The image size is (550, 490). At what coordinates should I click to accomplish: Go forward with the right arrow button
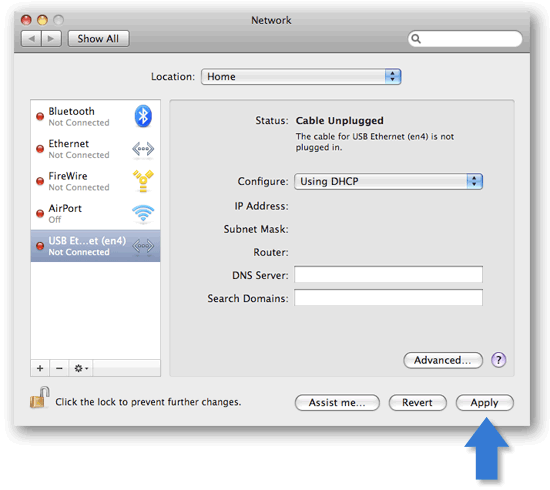tap(51, 39)
